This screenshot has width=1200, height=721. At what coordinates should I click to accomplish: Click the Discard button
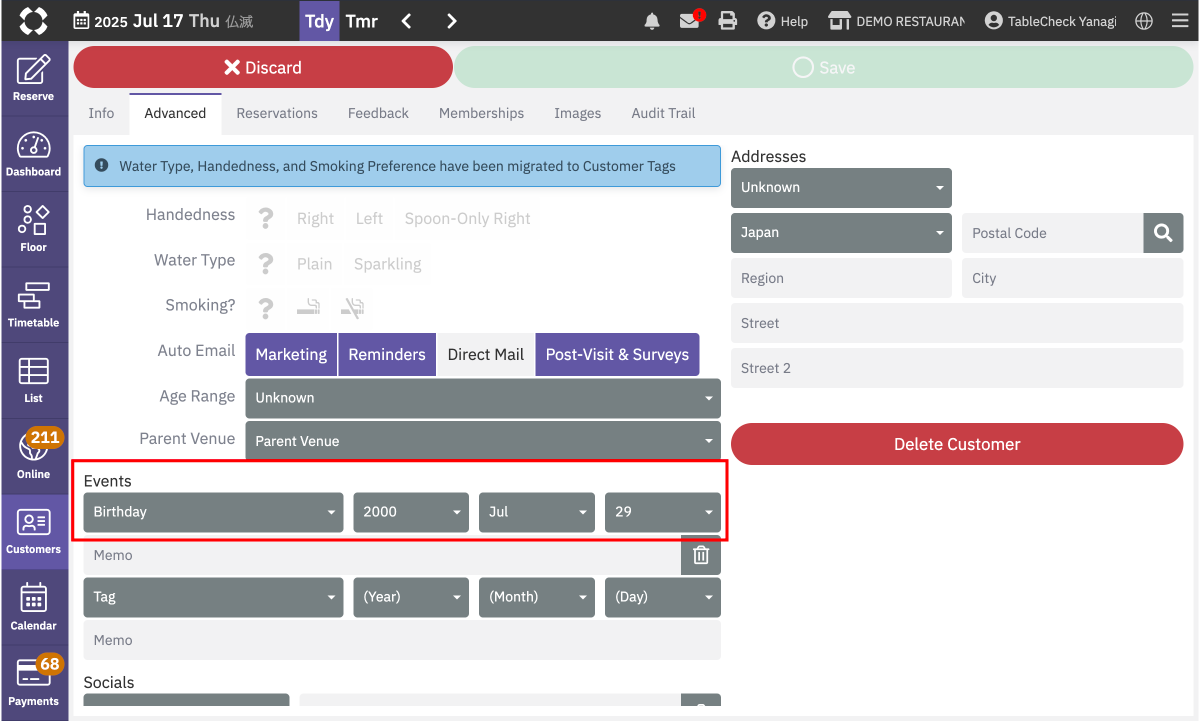pyautogui.click(x=263, y=67)
